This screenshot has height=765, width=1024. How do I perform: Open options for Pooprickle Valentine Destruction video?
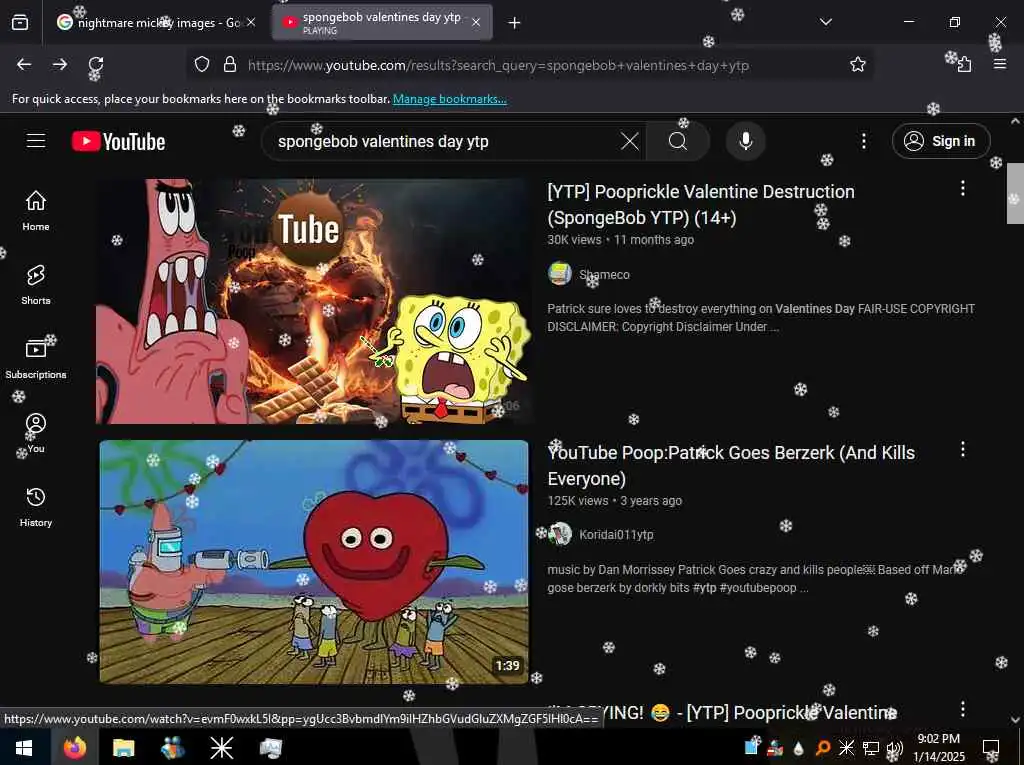point(963,188)
